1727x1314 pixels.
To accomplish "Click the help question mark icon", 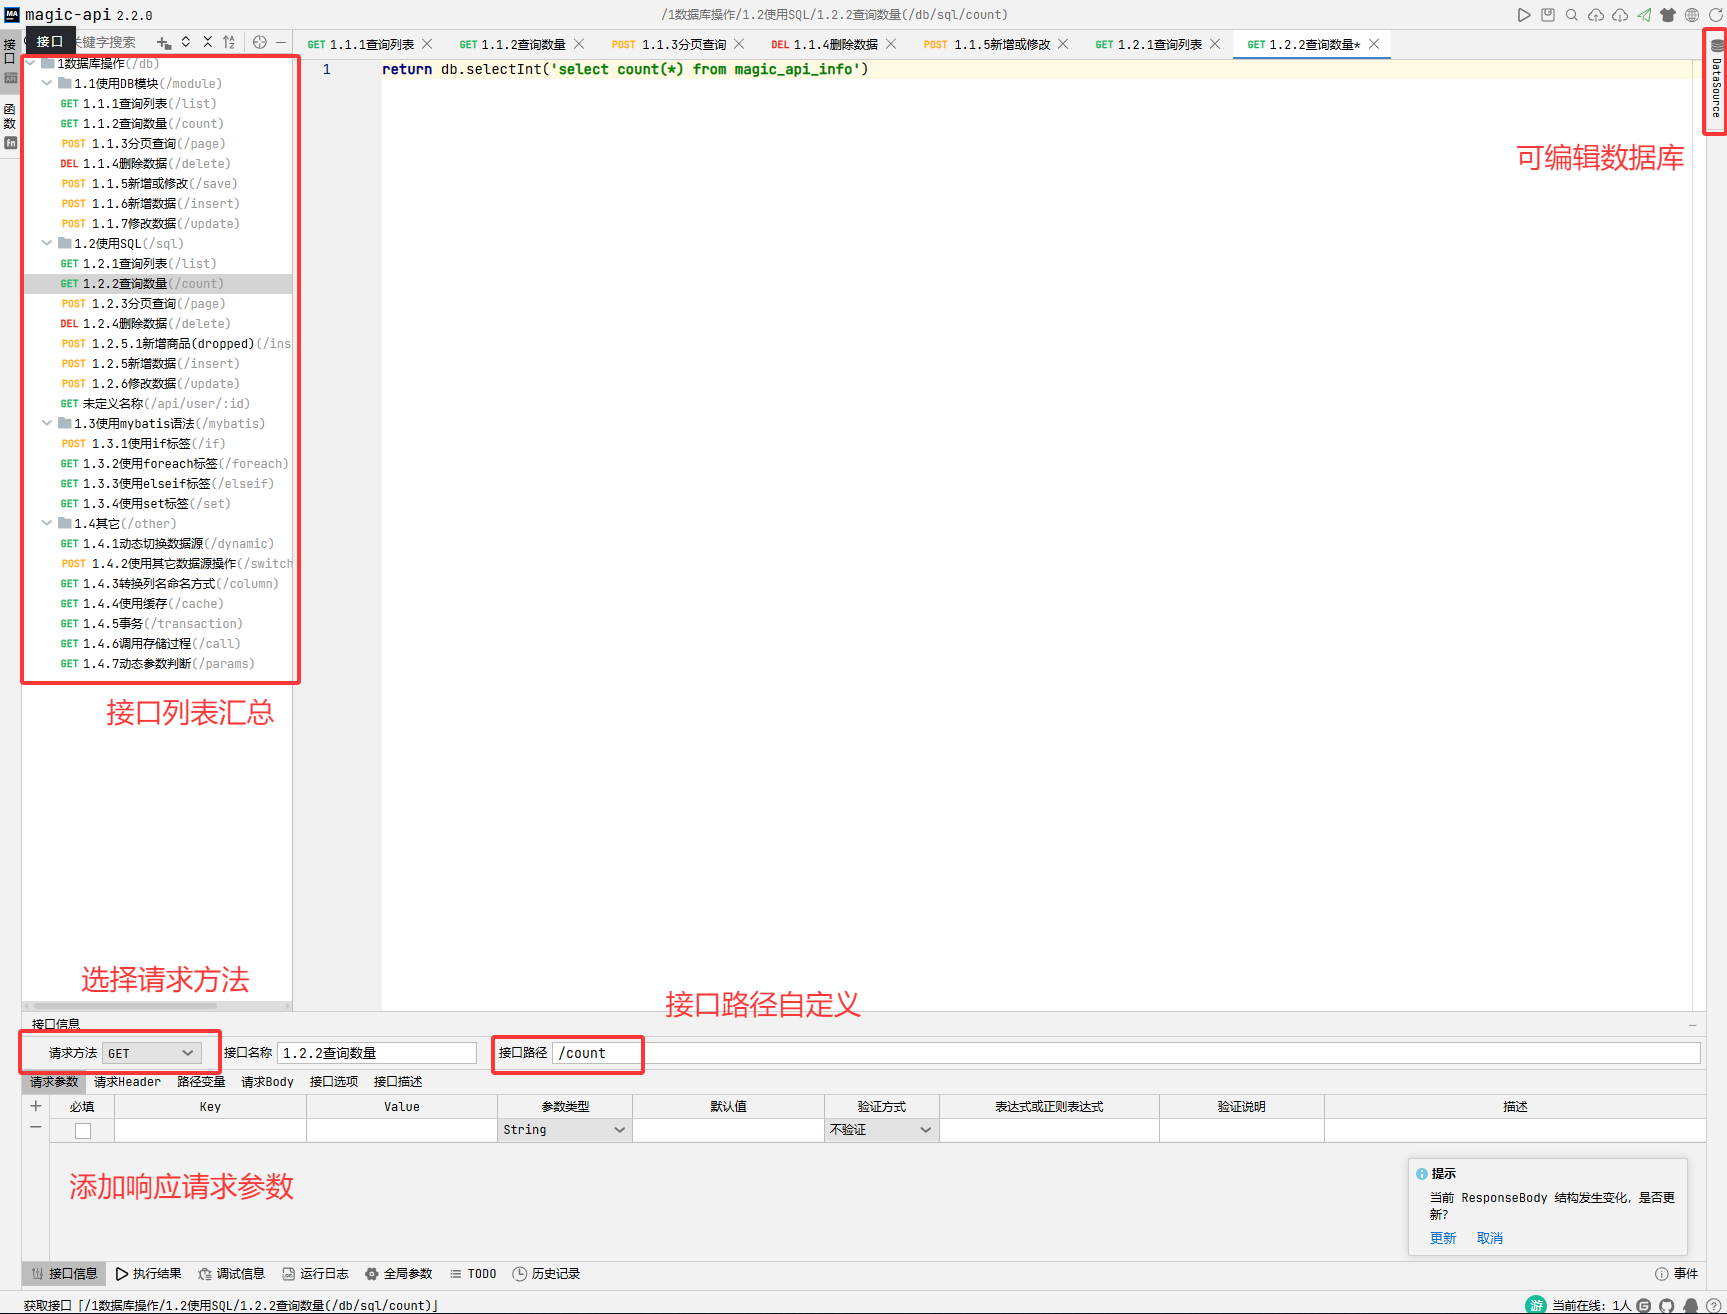I will click(x=1714, y=1305).
